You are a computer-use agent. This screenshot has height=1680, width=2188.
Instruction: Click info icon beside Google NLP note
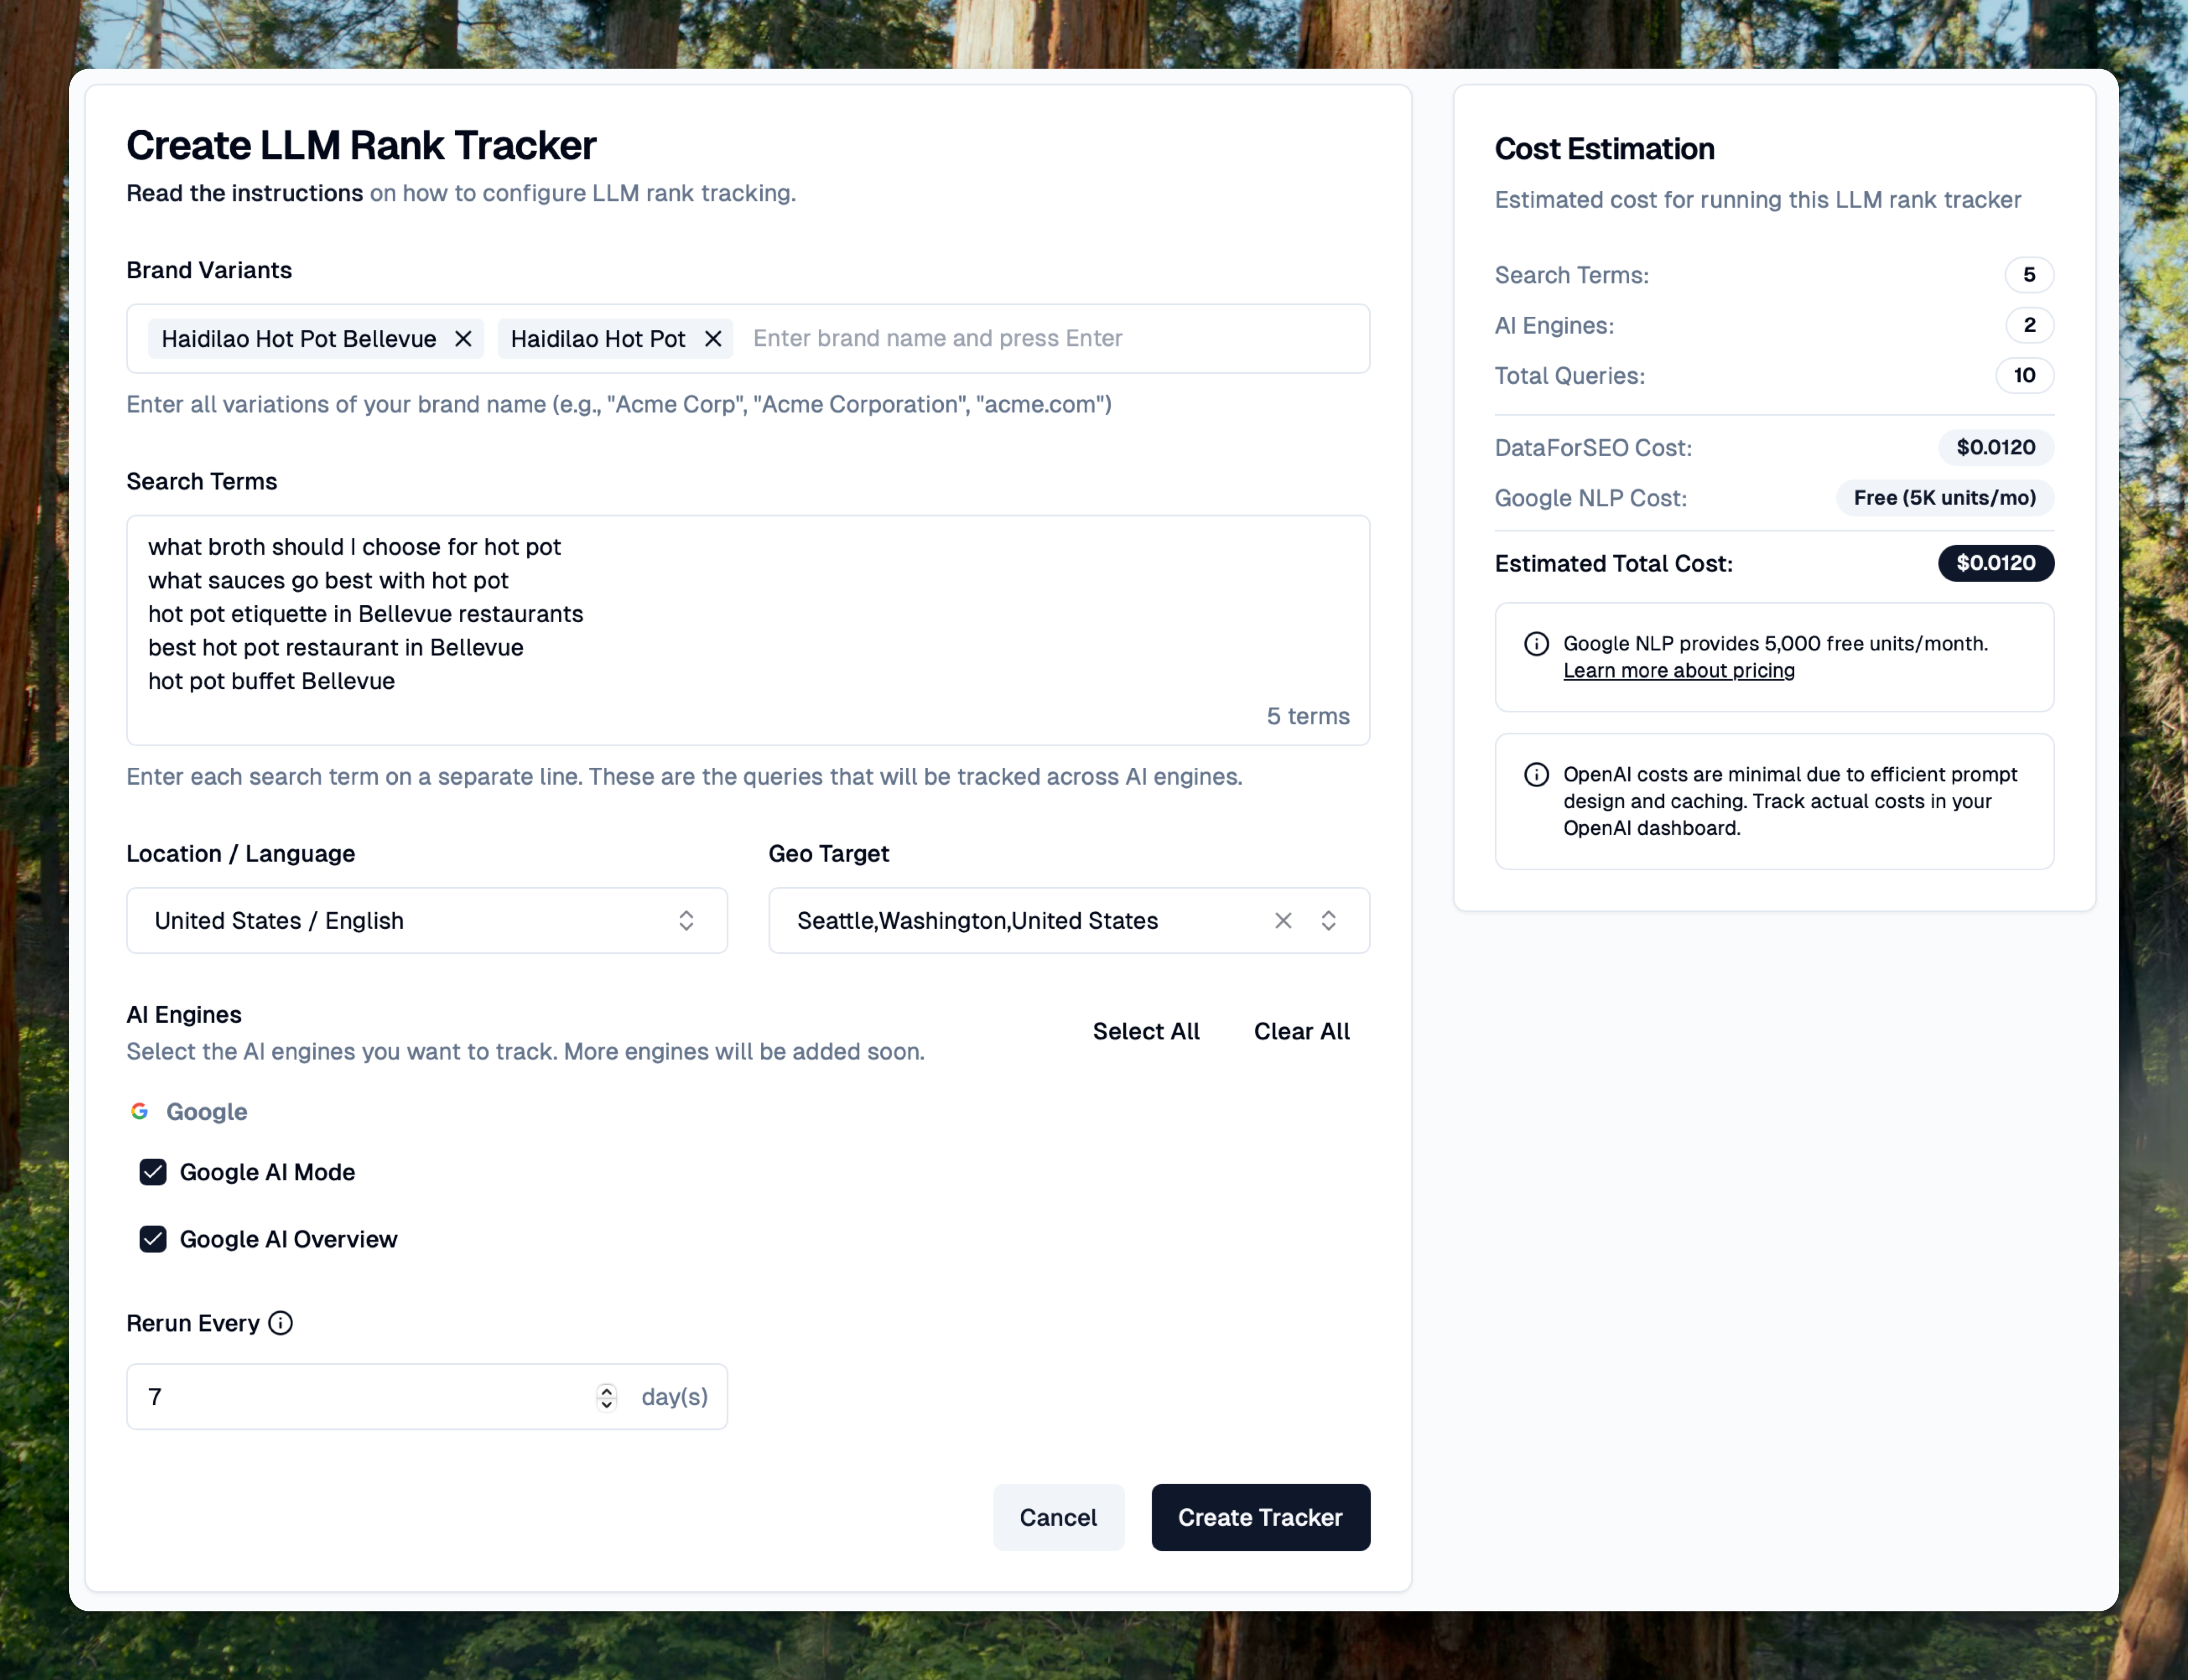coord(1536,644)
